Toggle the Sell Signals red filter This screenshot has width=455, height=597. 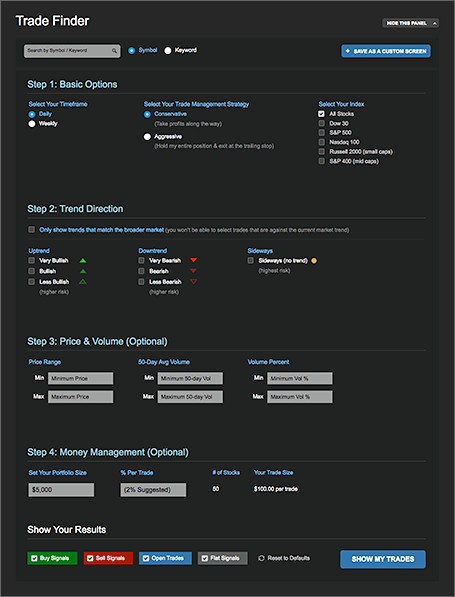pyautogui.click(x=108, y=558)
